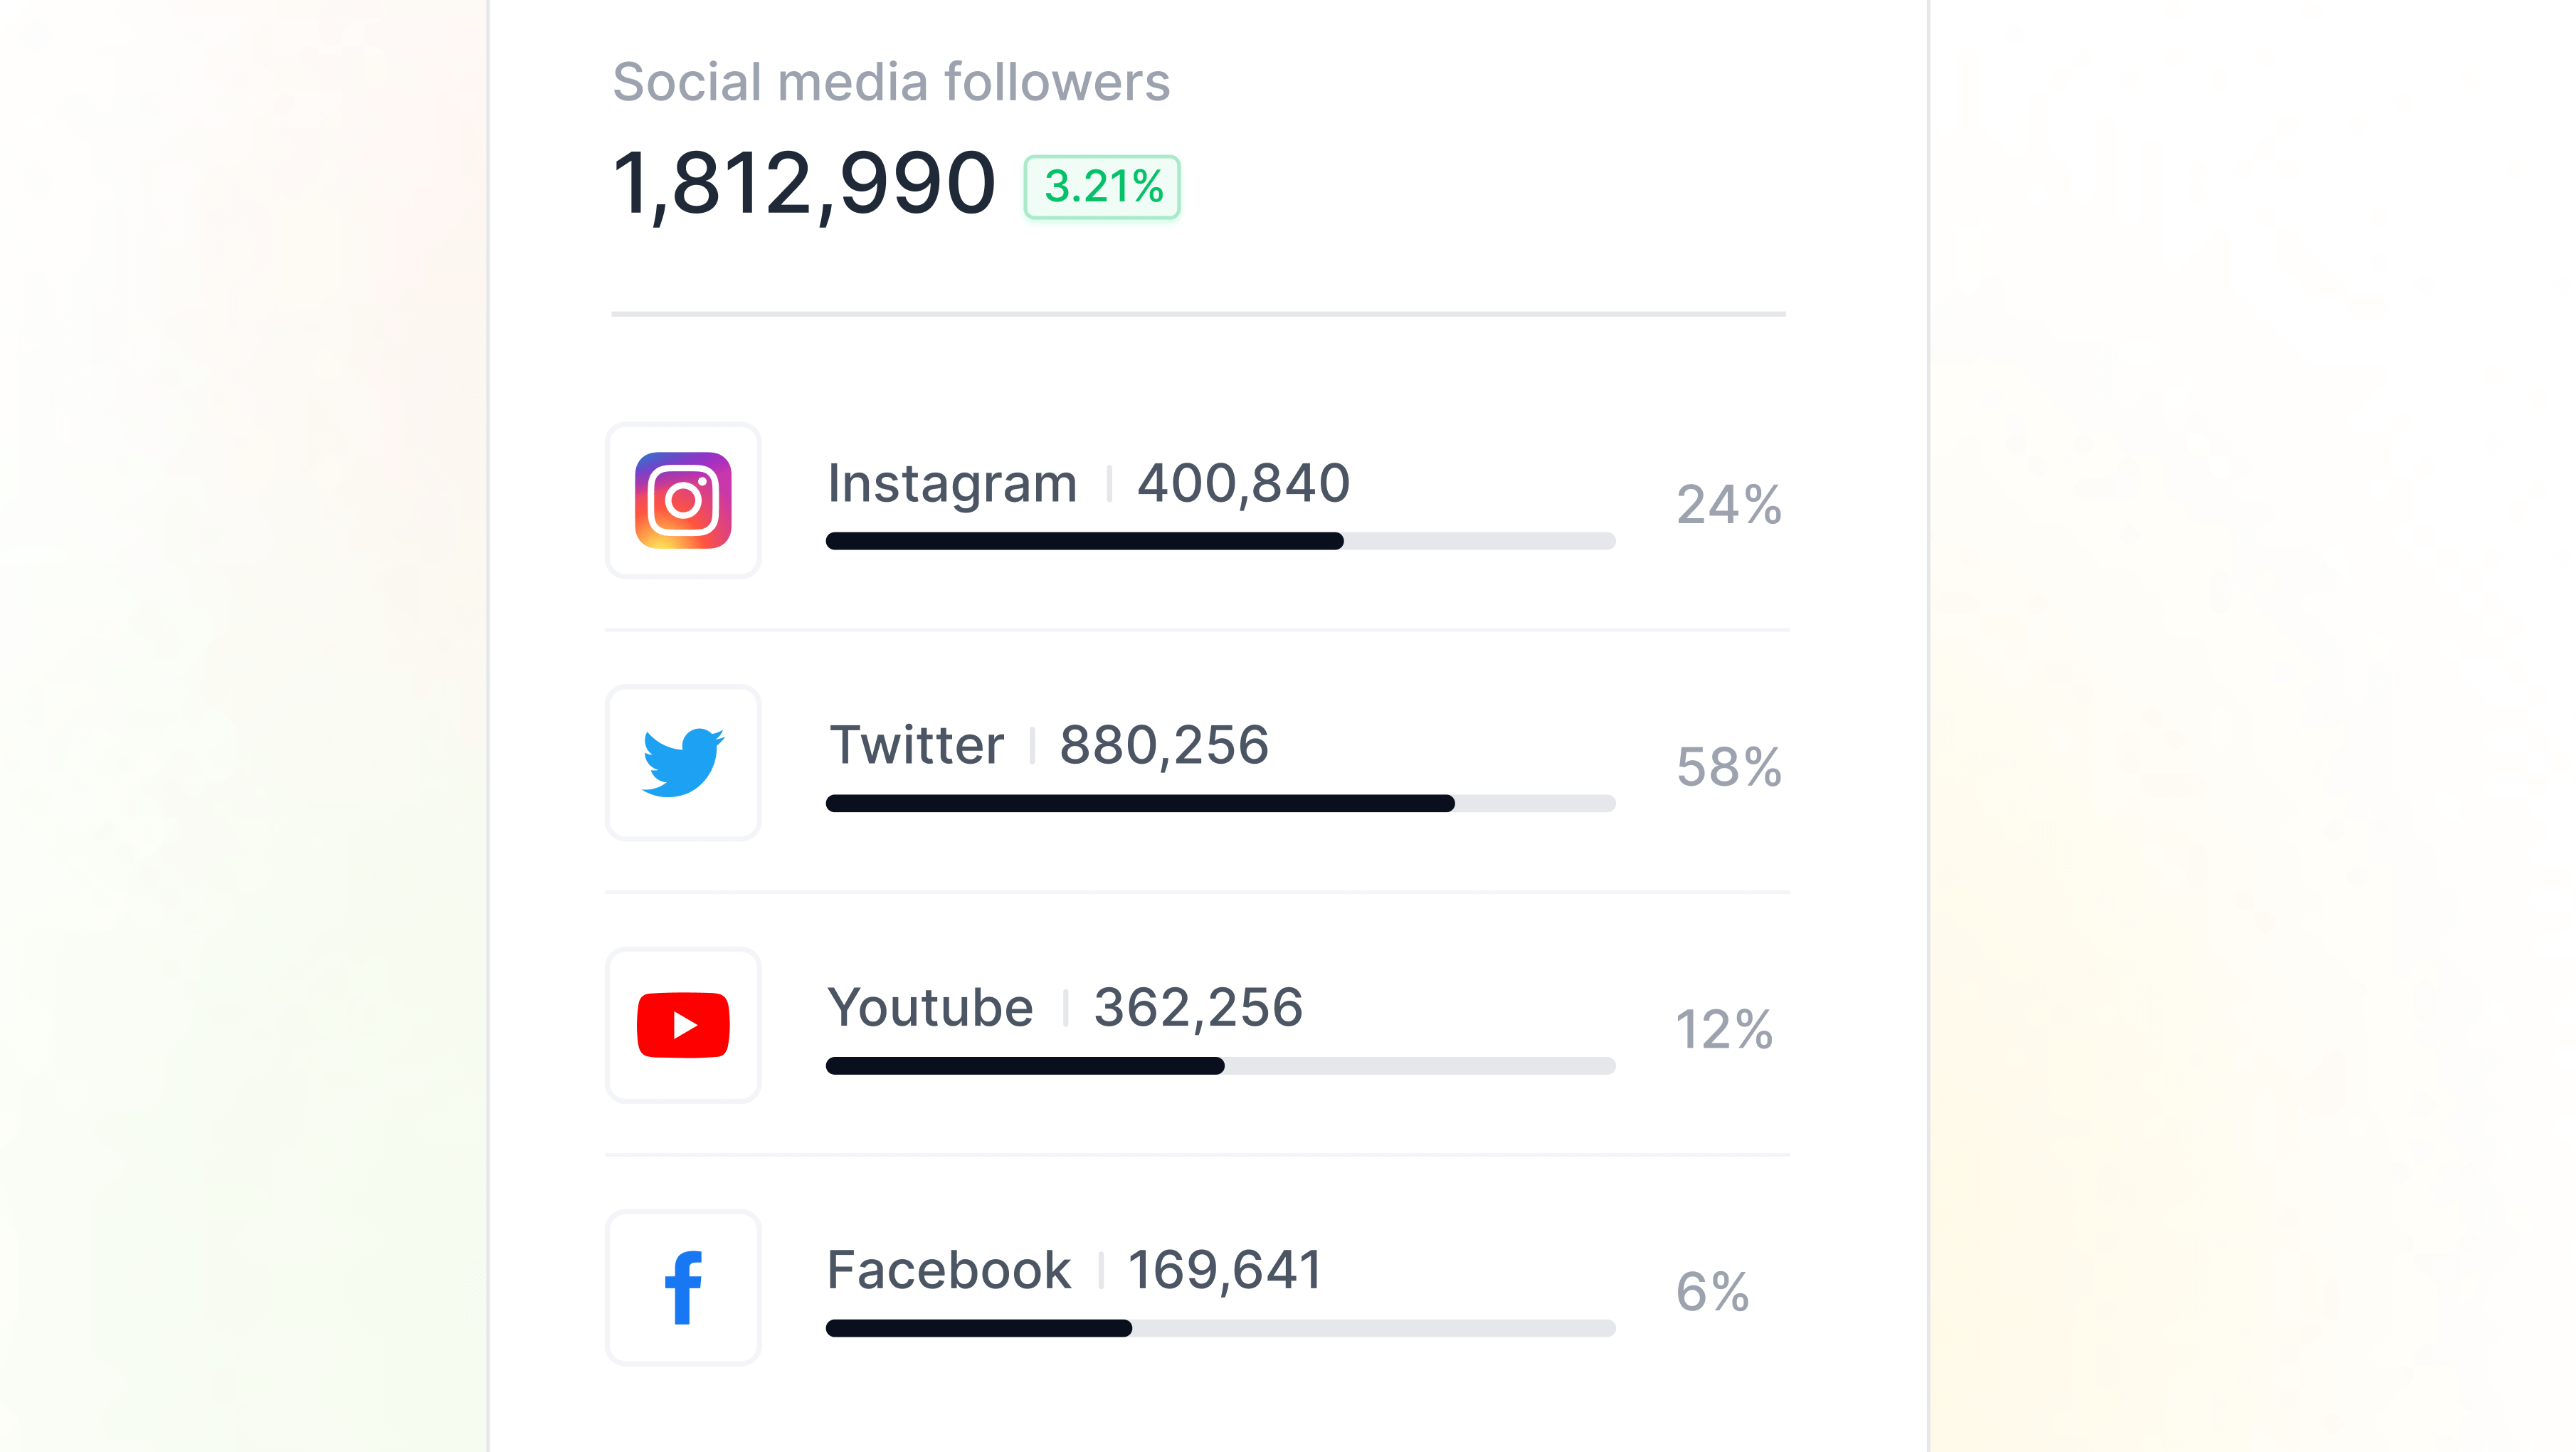The height and width of the screenshot is (1452, 2576).
Task: Click the Twitter follower count 880,256
Action: (1164, 746)
